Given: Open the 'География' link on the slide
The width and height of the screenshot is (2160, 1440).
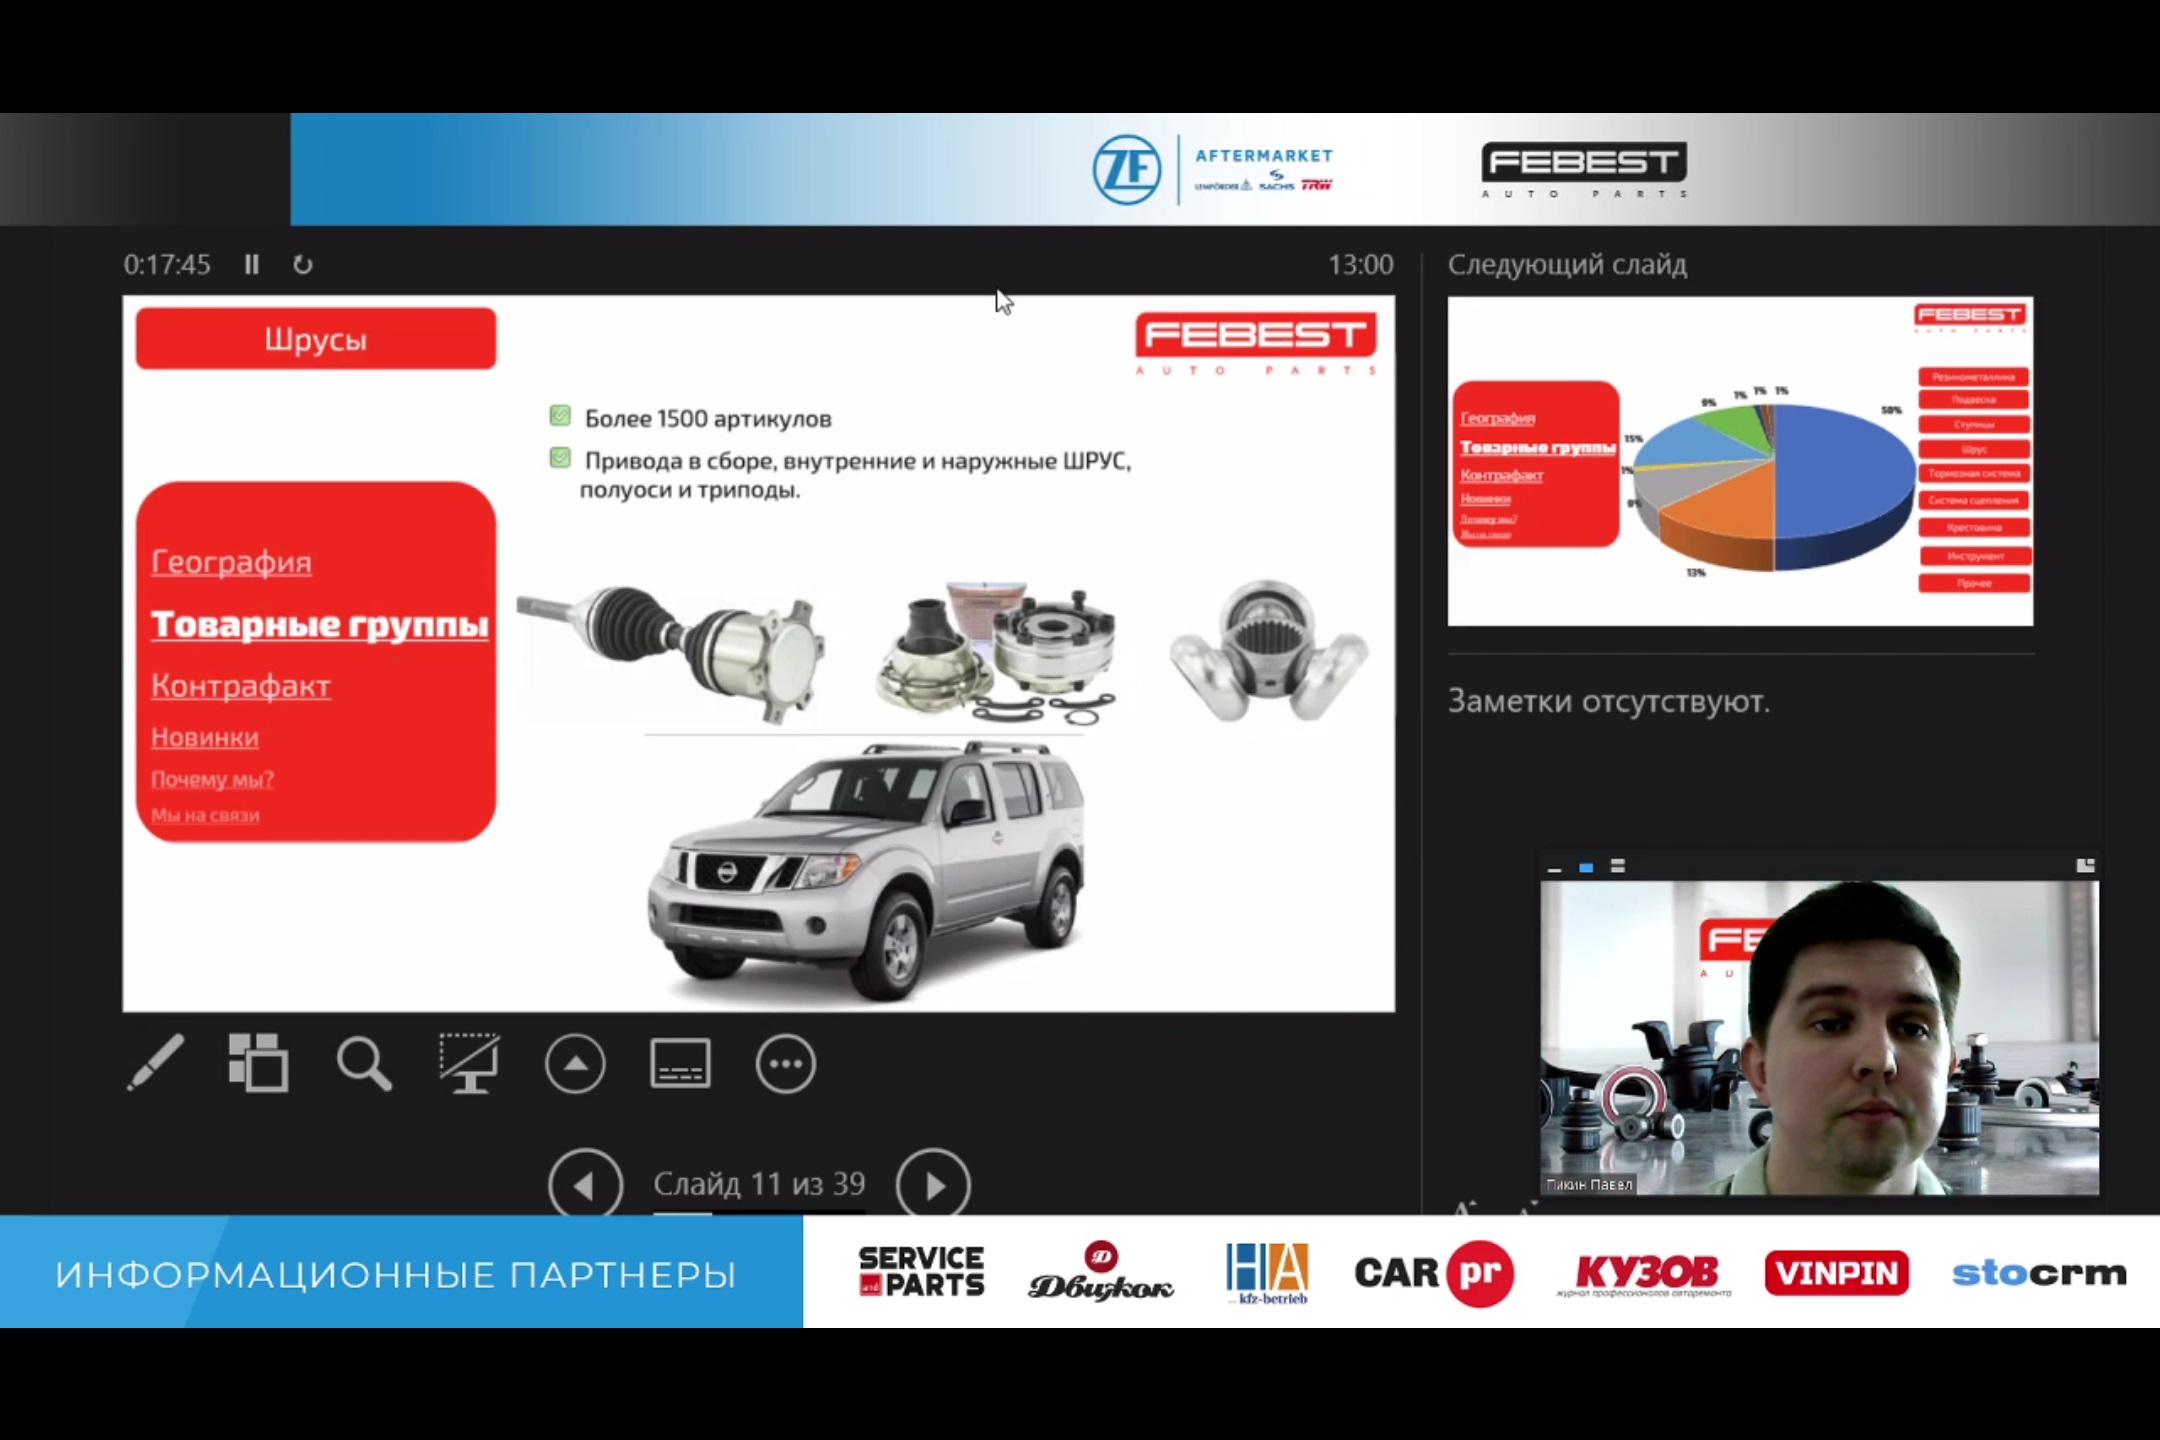Looking at the screenshot, I should pos(231,562).
